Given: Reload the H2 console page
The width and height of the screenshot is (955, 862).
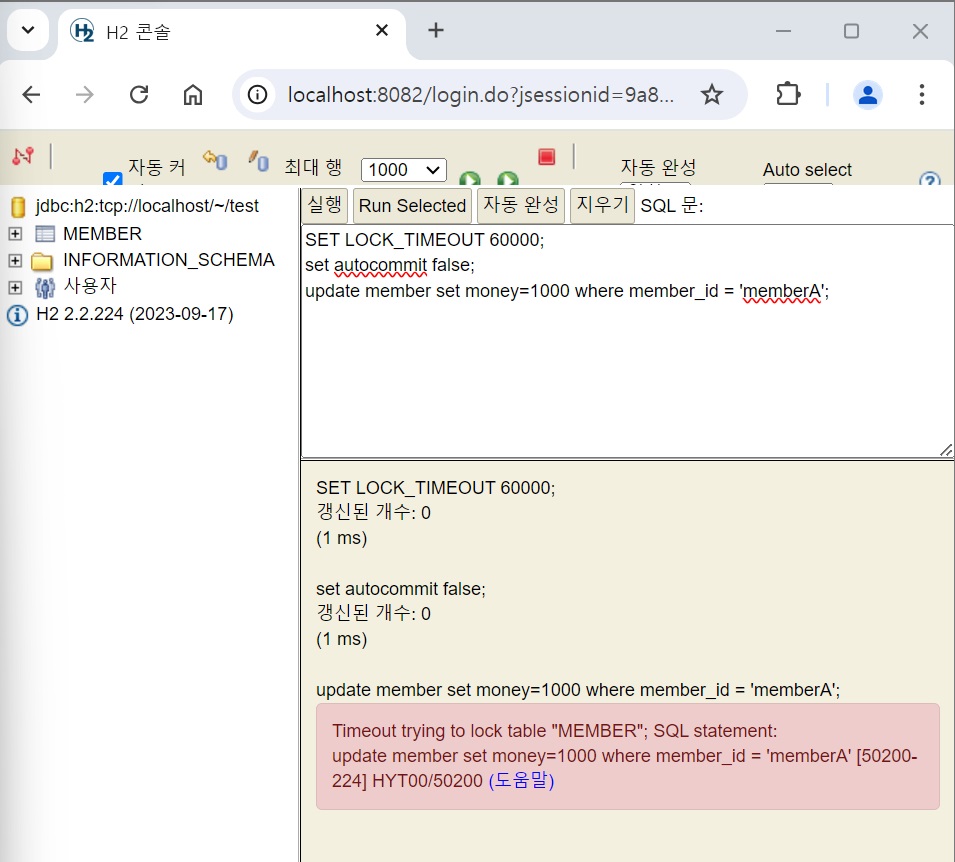Looking at the screenshot, I should click(139, 94).
